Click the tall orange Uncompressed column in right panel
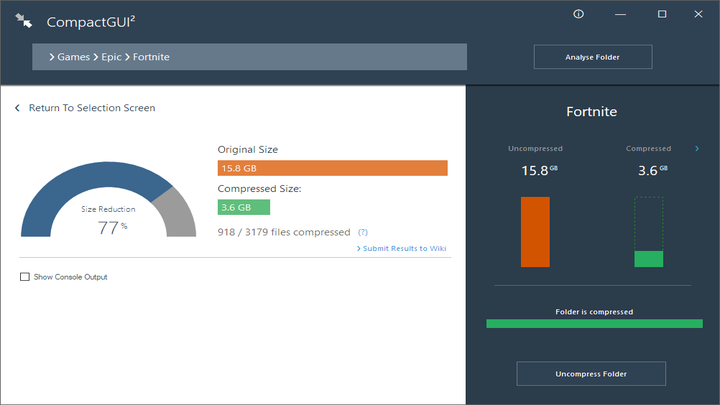Screen dimensions: 720x405 pyautogui.click(x=535, y=231)
